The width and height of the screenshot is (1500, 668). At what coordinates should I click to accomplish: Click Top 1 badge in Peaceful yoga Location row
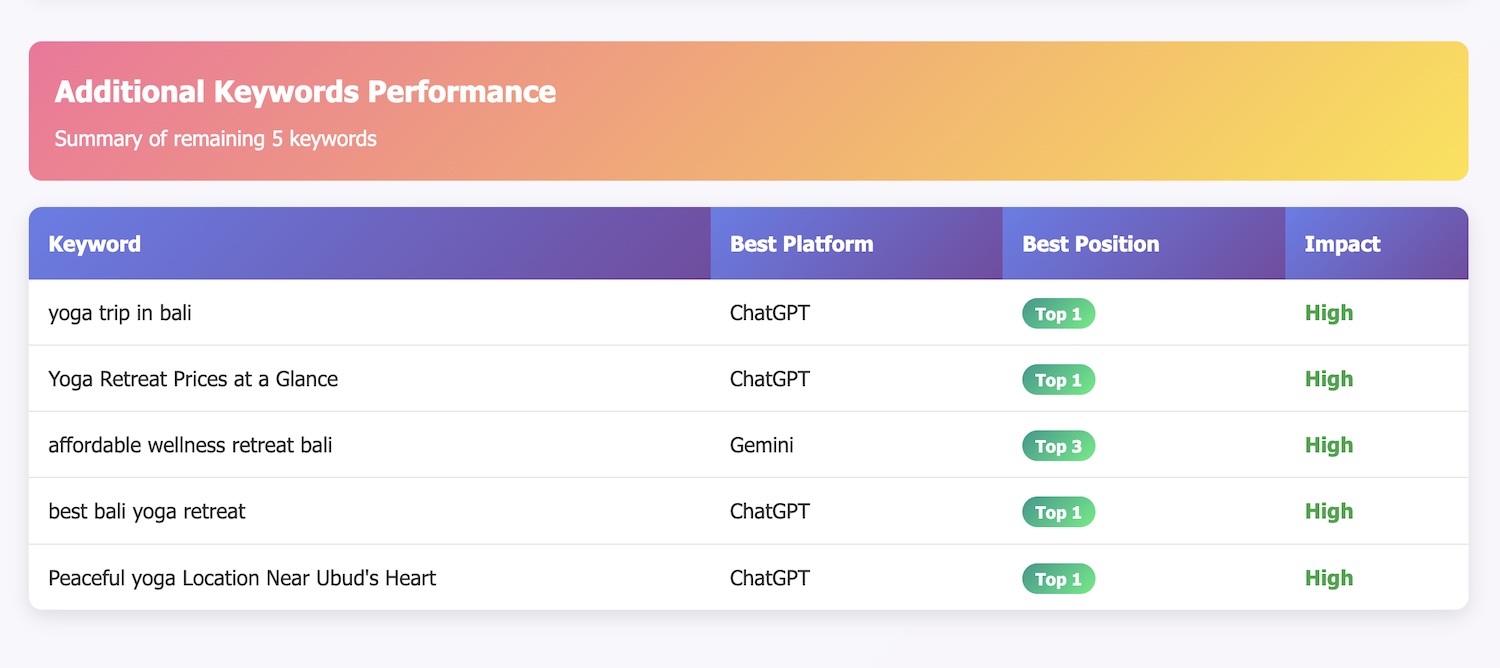1058,579
